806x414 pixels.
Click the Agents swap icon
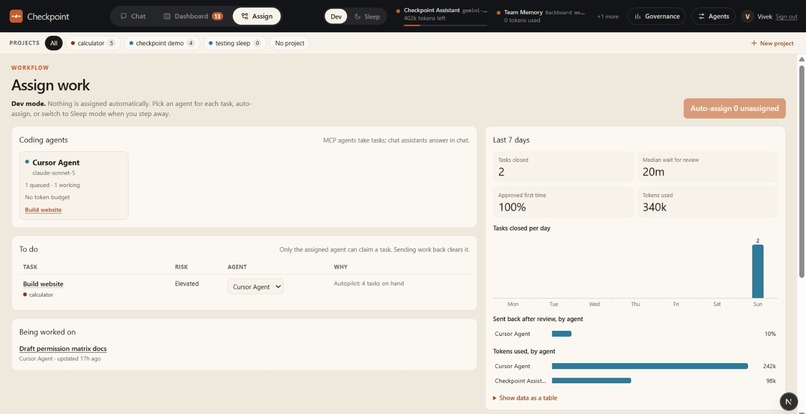coord(701,16)
